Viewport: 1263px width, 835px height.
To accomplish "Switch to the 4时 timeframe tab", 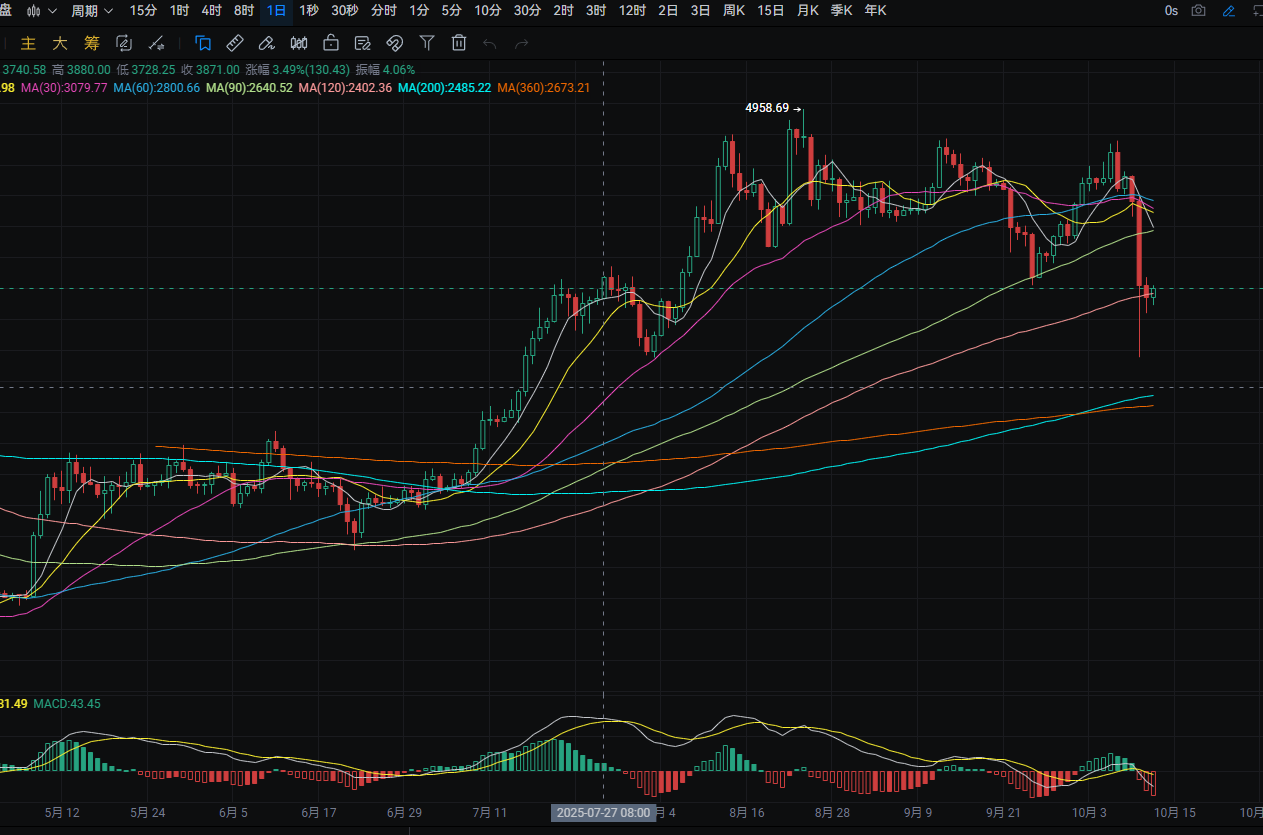I will pos(211,11).
